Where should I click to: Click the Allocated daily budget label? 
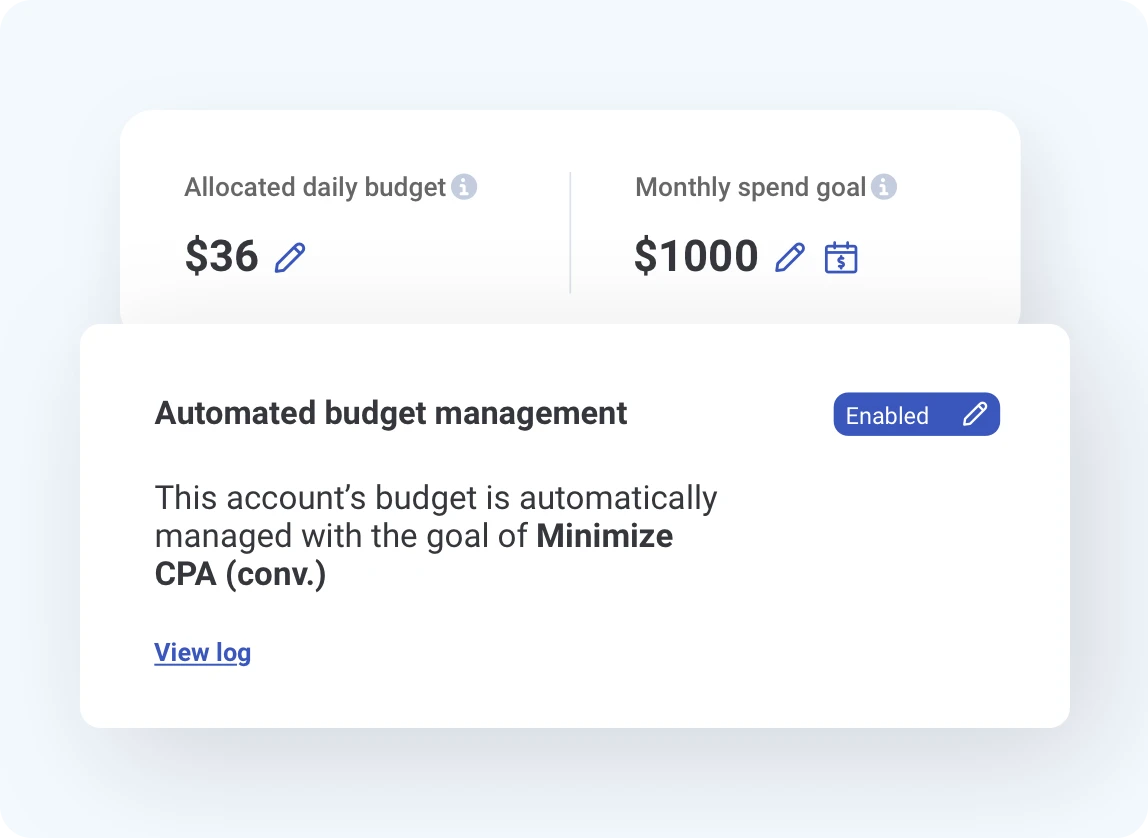tap(315, 187)
